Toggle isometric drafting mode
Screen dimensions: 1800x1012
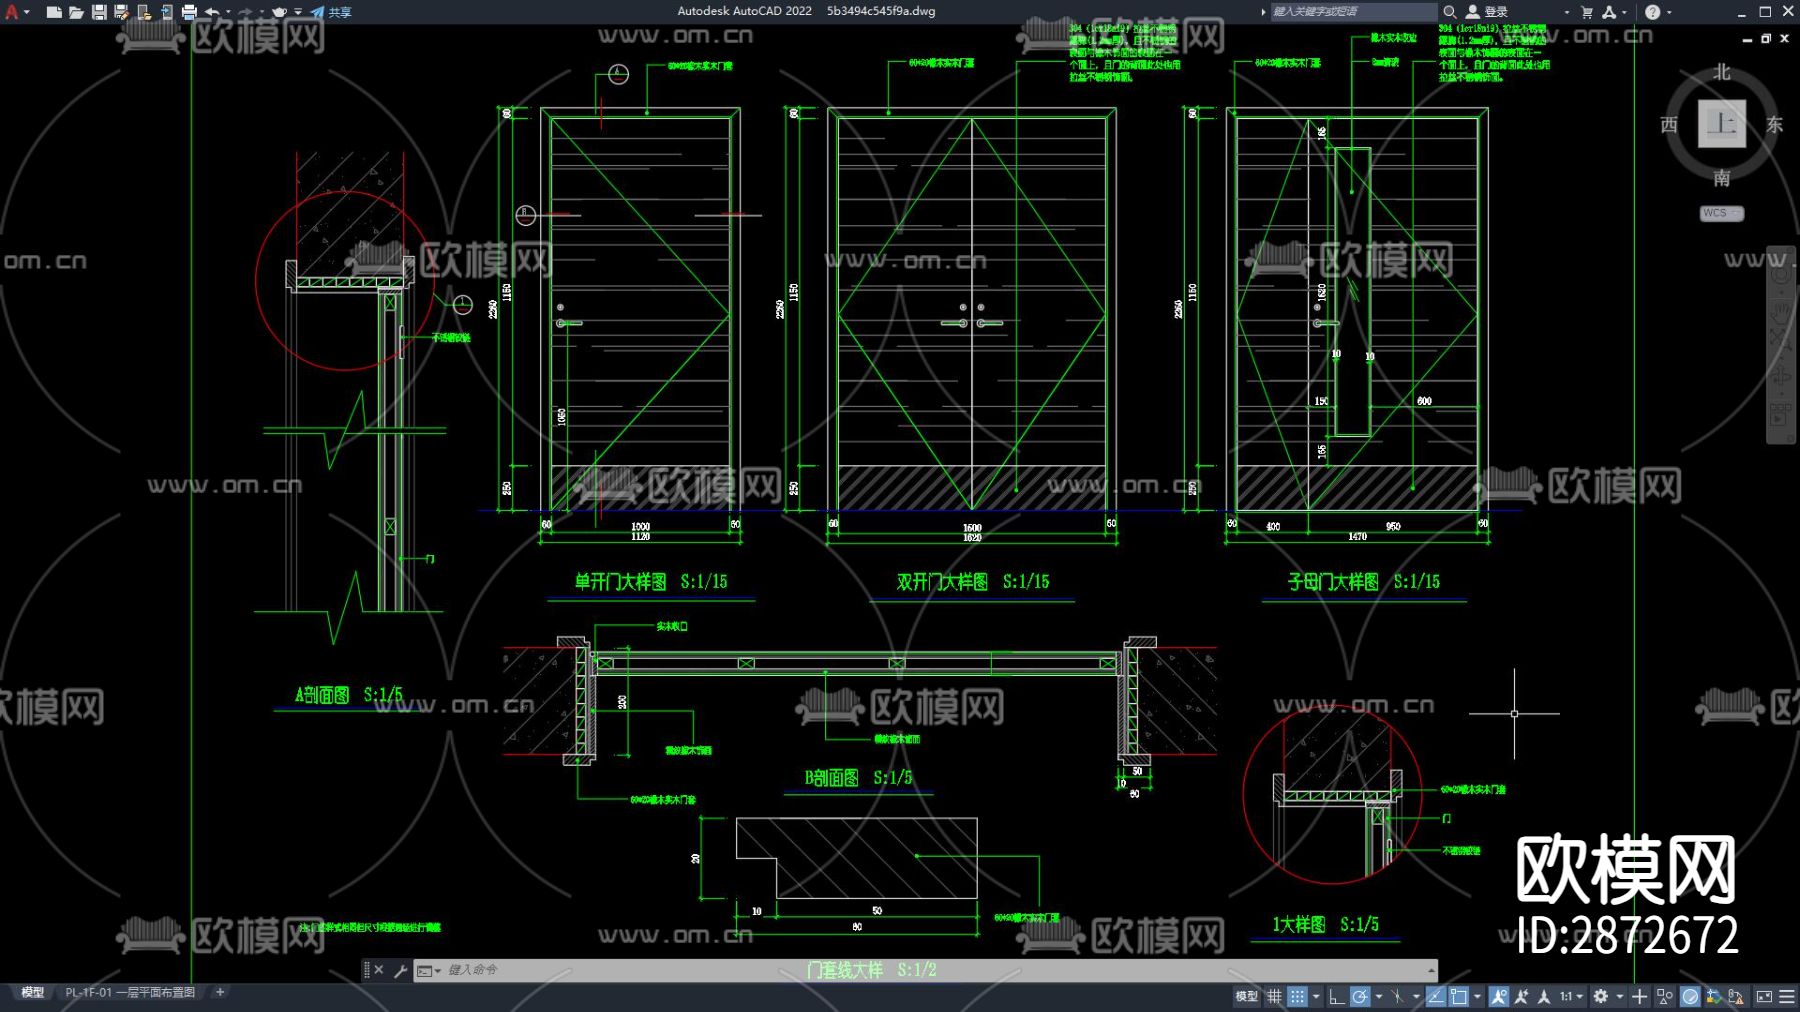pyautogui.click(x=1398, y=997)
